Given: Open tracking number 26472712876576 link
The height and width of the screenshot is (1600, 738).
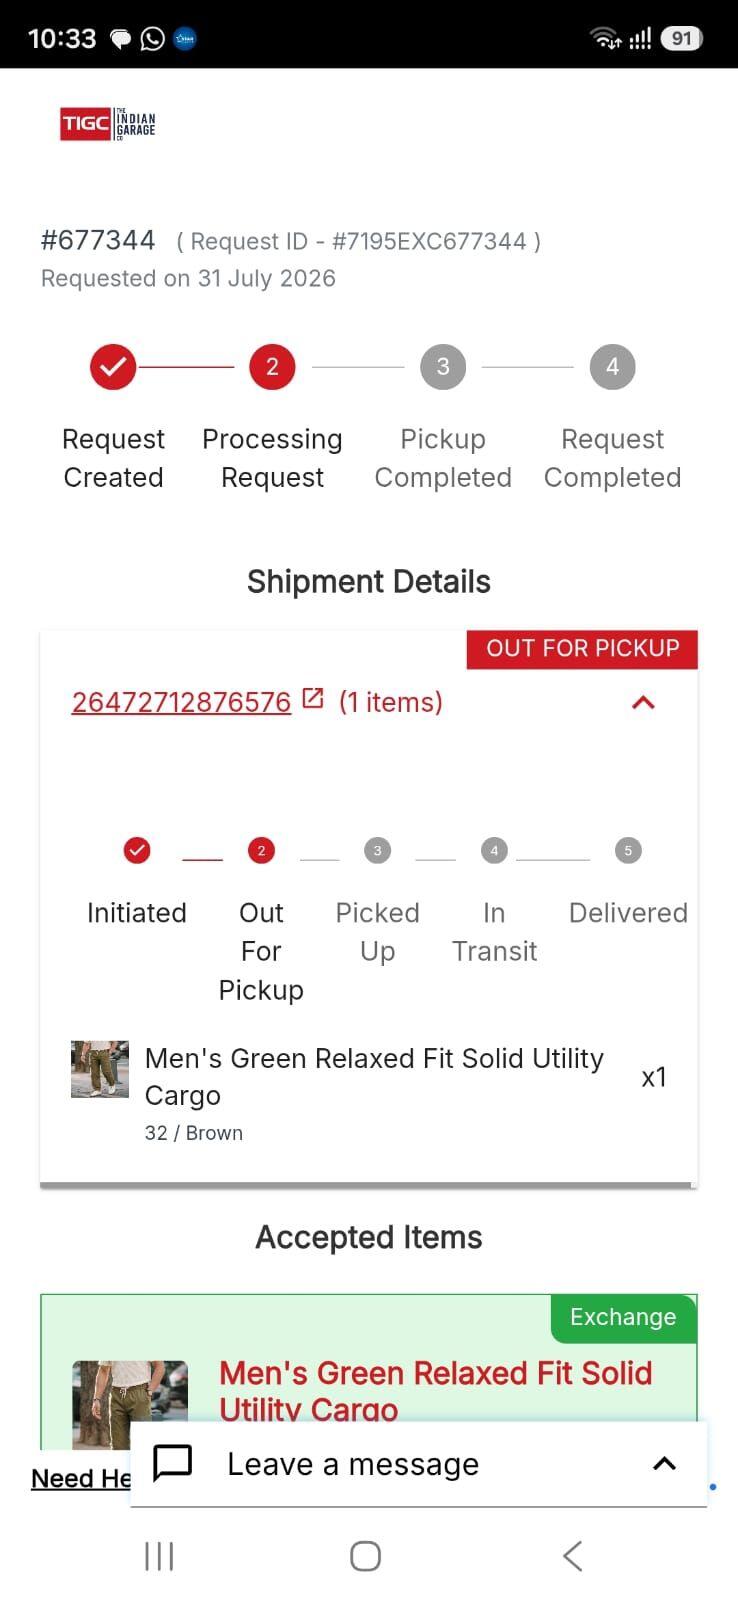Looking at the screenshot, I should 181,702.
